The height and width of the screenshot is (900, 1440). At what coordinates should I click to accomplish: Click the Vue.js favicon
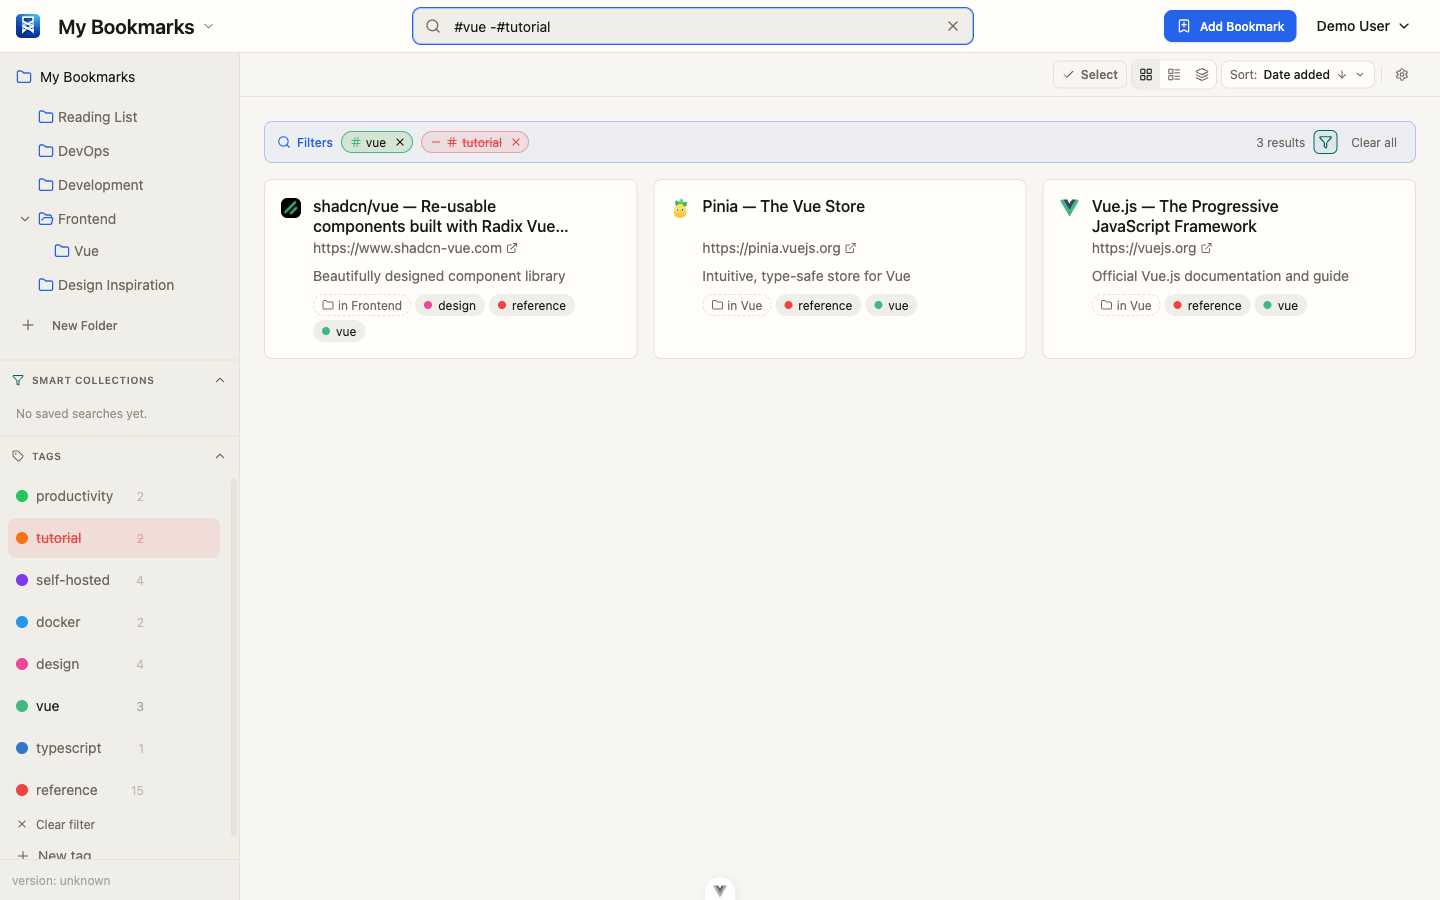pos(1069,207)
